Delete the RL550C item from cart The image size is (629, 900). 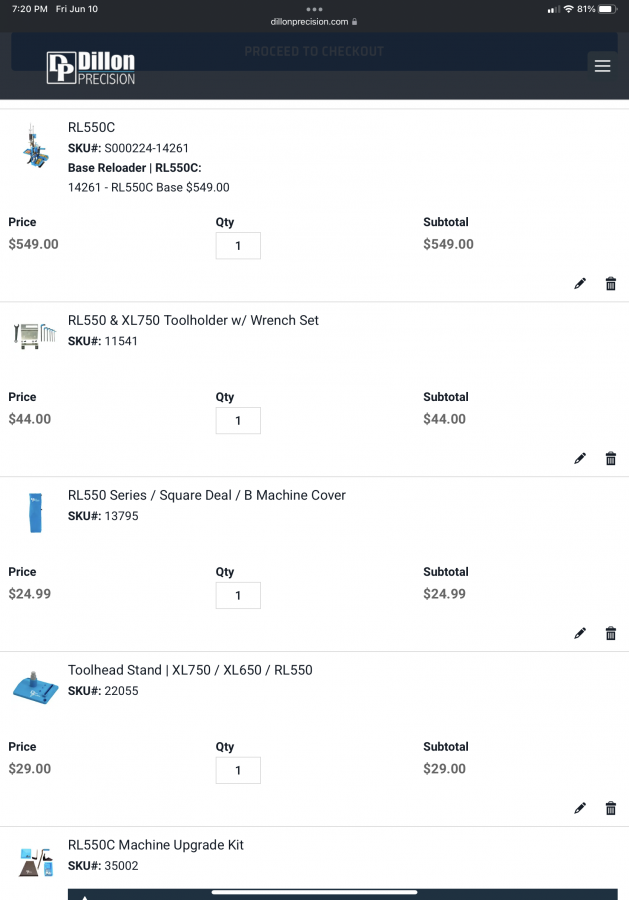tap(611, 284)
